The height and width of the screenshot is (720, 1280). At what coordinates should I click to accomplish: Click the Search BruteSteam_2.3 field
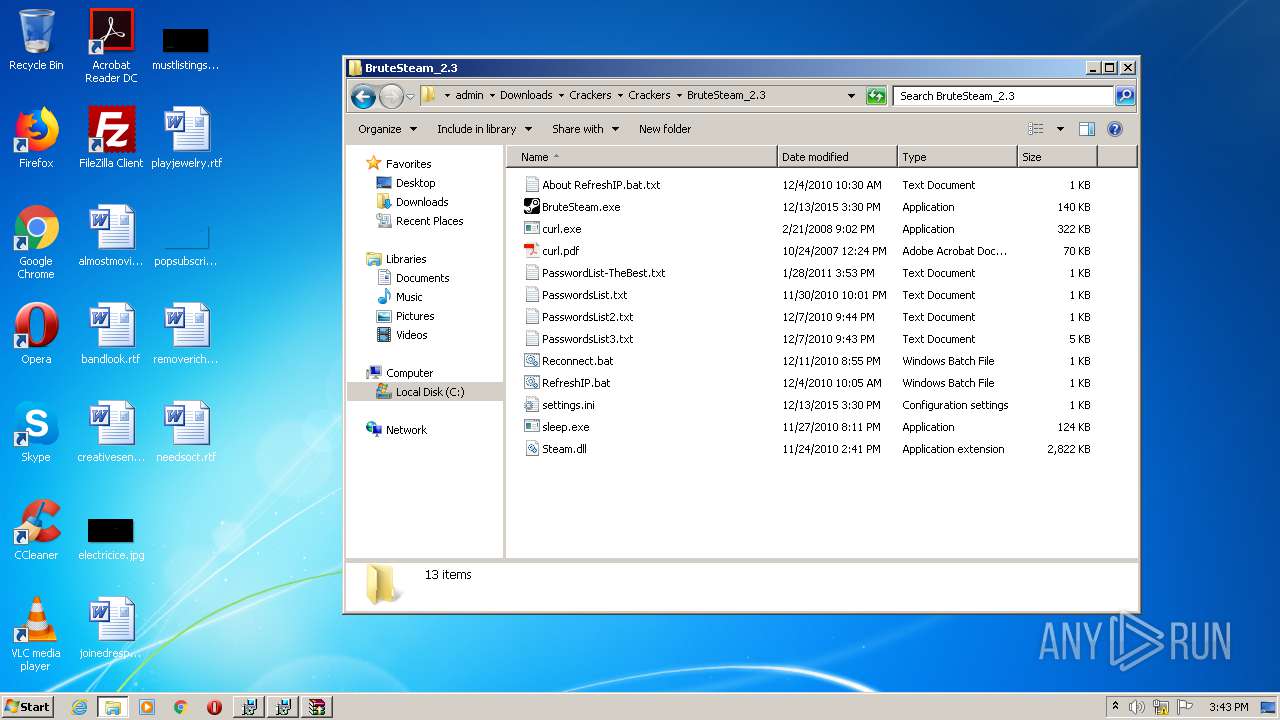click(1003, 96)
